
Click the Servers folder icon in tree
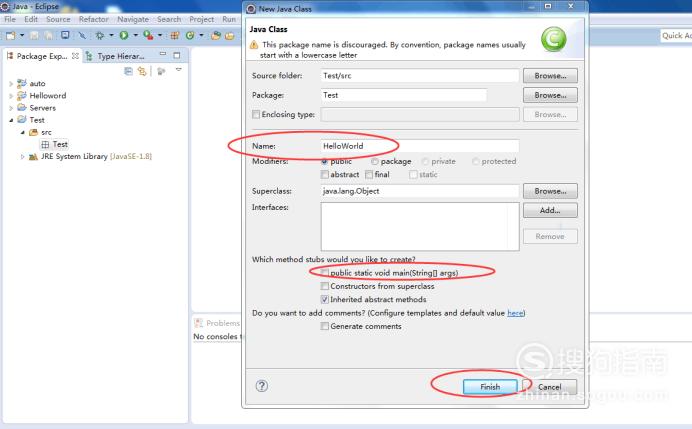tap(22, 107)
